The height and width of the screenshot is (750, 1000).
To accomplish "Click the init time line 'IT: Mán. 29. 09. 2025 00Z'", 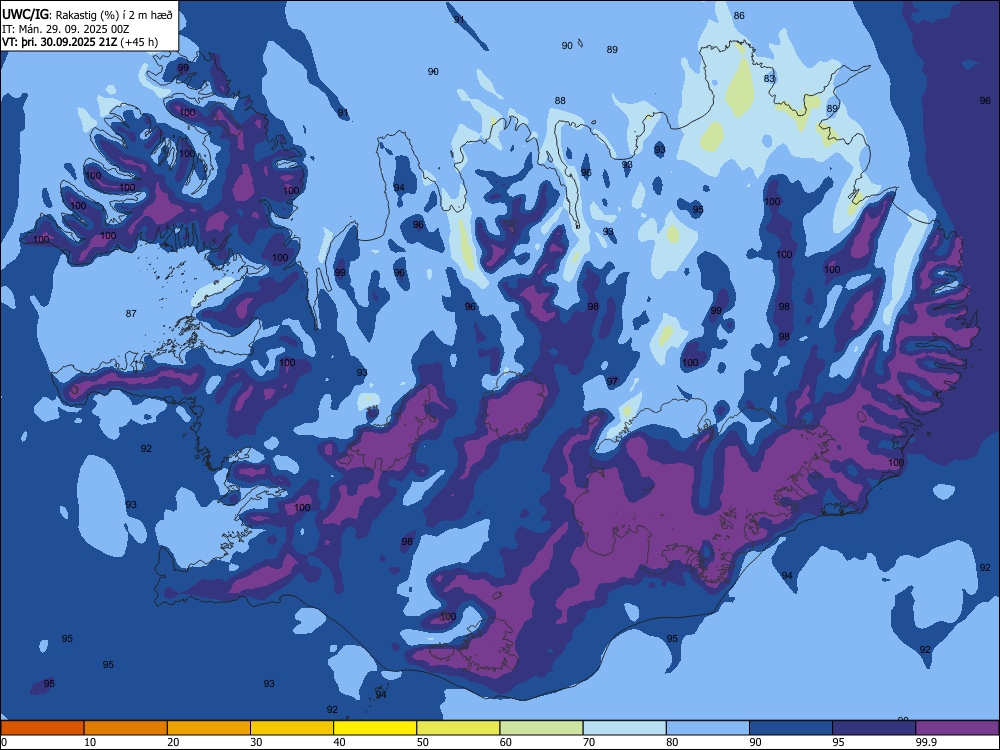I will [66, 29].
